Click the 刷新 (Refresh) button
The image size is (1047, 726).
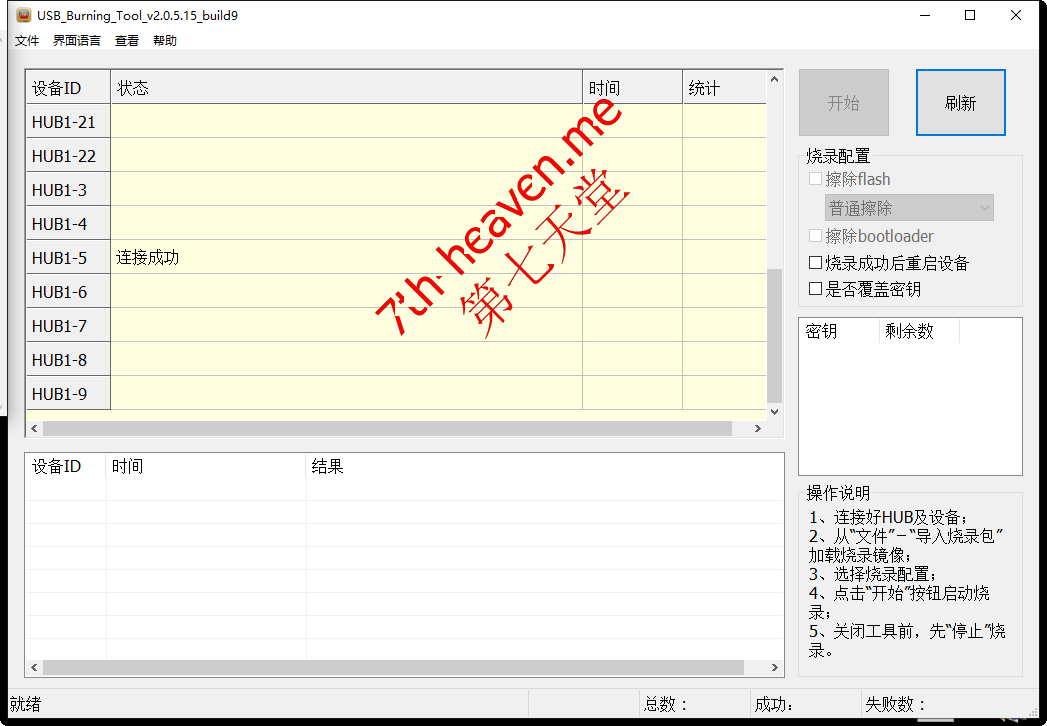tap(960, 102)
